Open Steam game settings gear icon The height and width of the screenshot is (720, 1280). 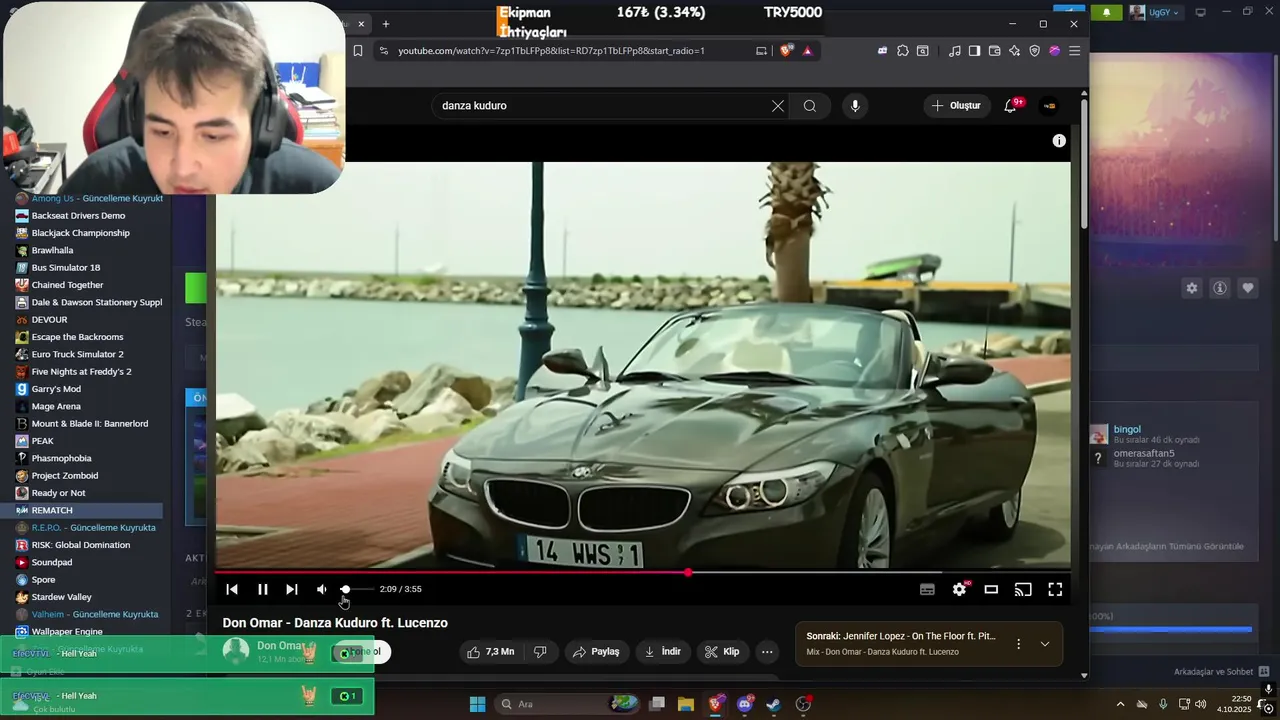1192,288
